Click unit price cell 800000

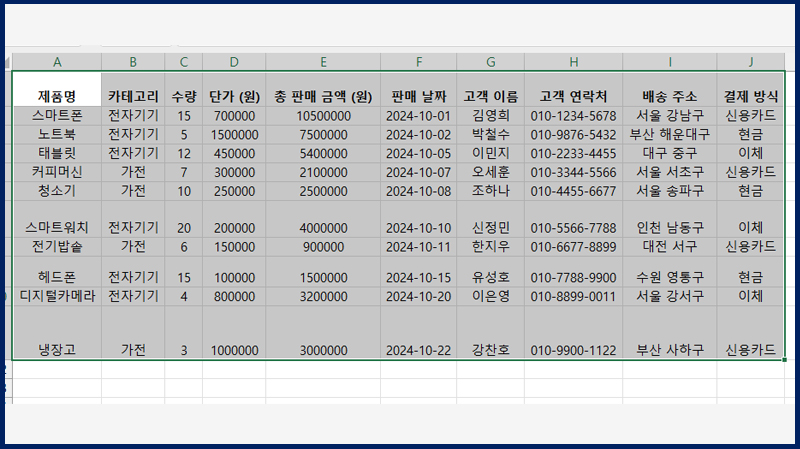[234, 296]
